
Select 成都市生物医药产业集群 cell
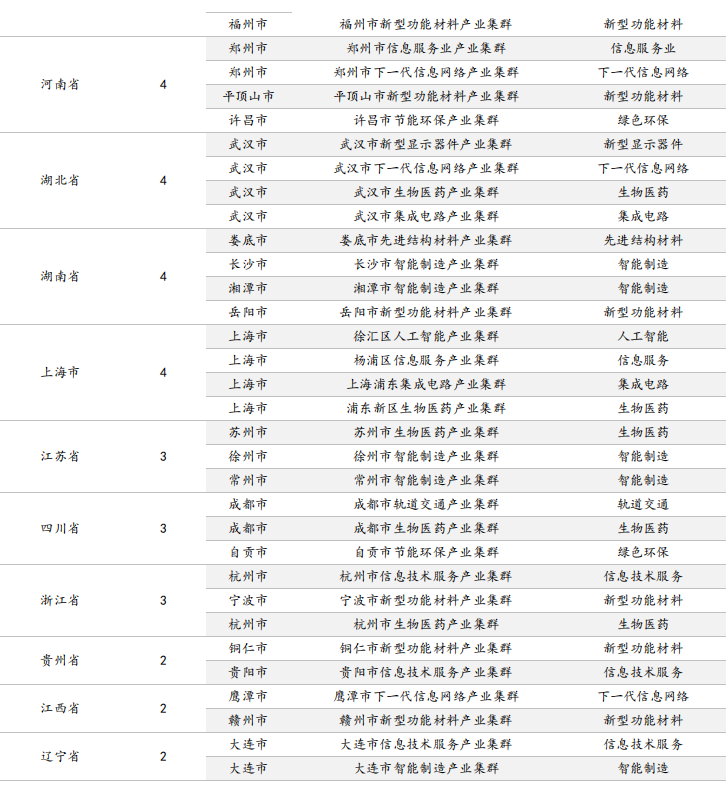click(x=426, y=529)
